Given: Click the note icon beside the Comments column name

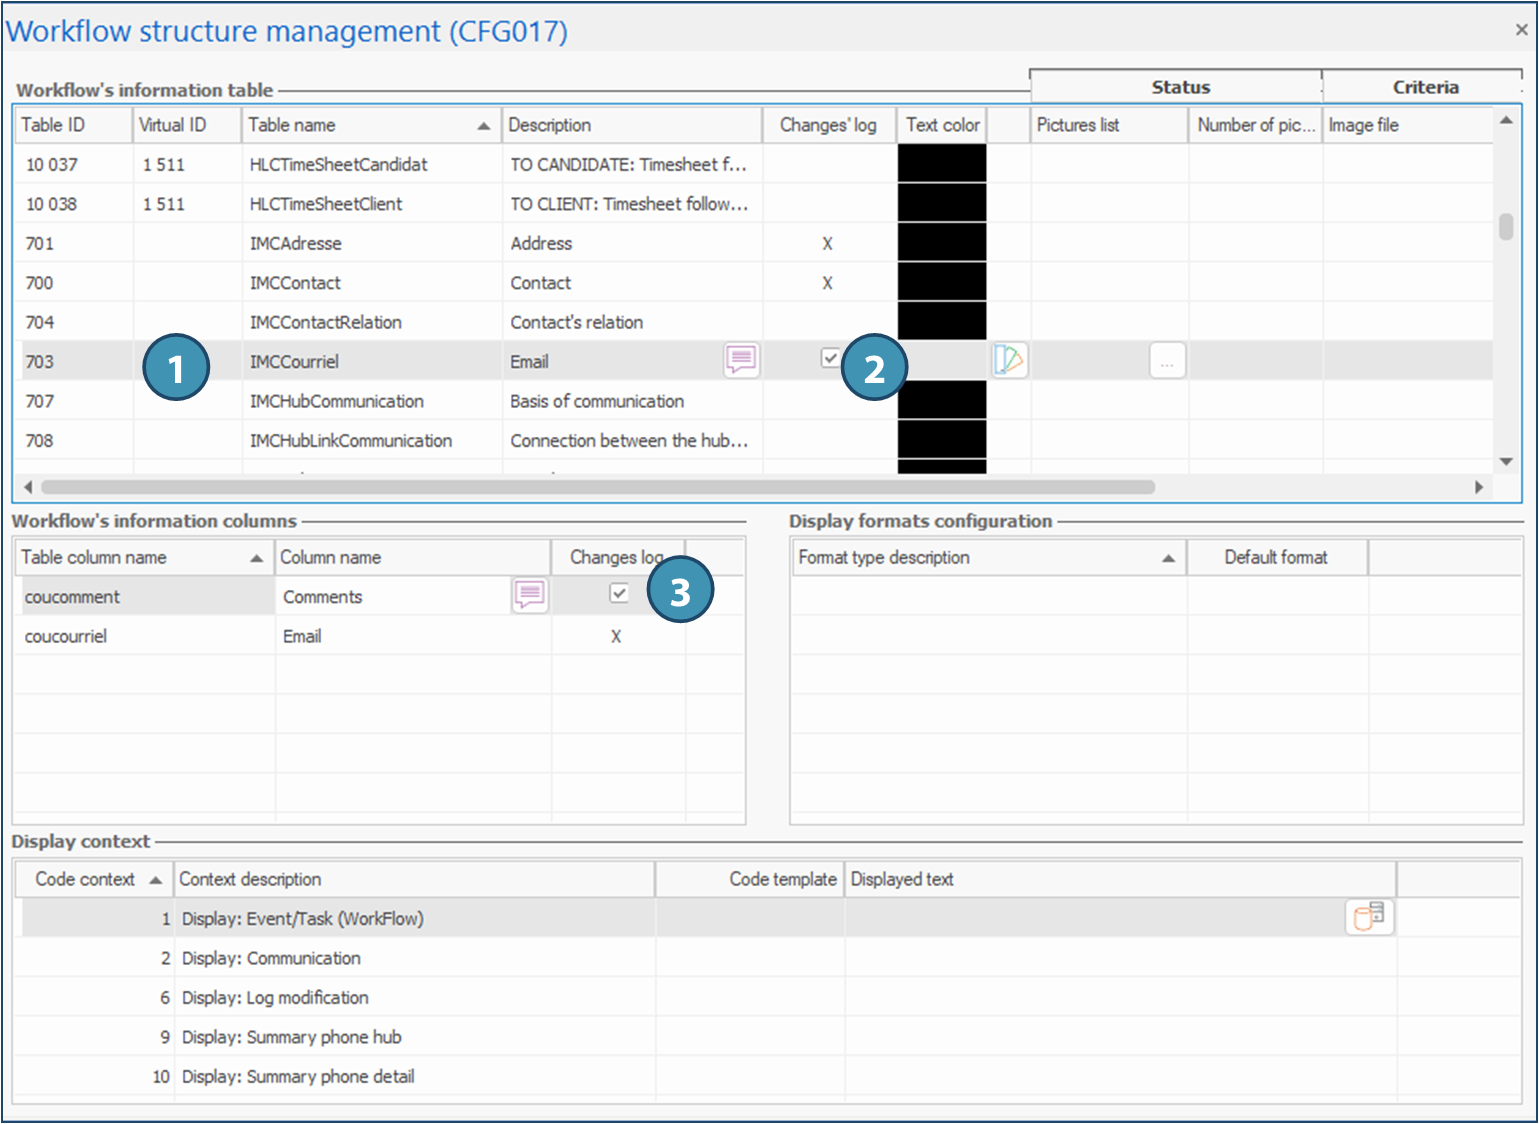Looking at the screenshot, I should (x=529, y=595).
